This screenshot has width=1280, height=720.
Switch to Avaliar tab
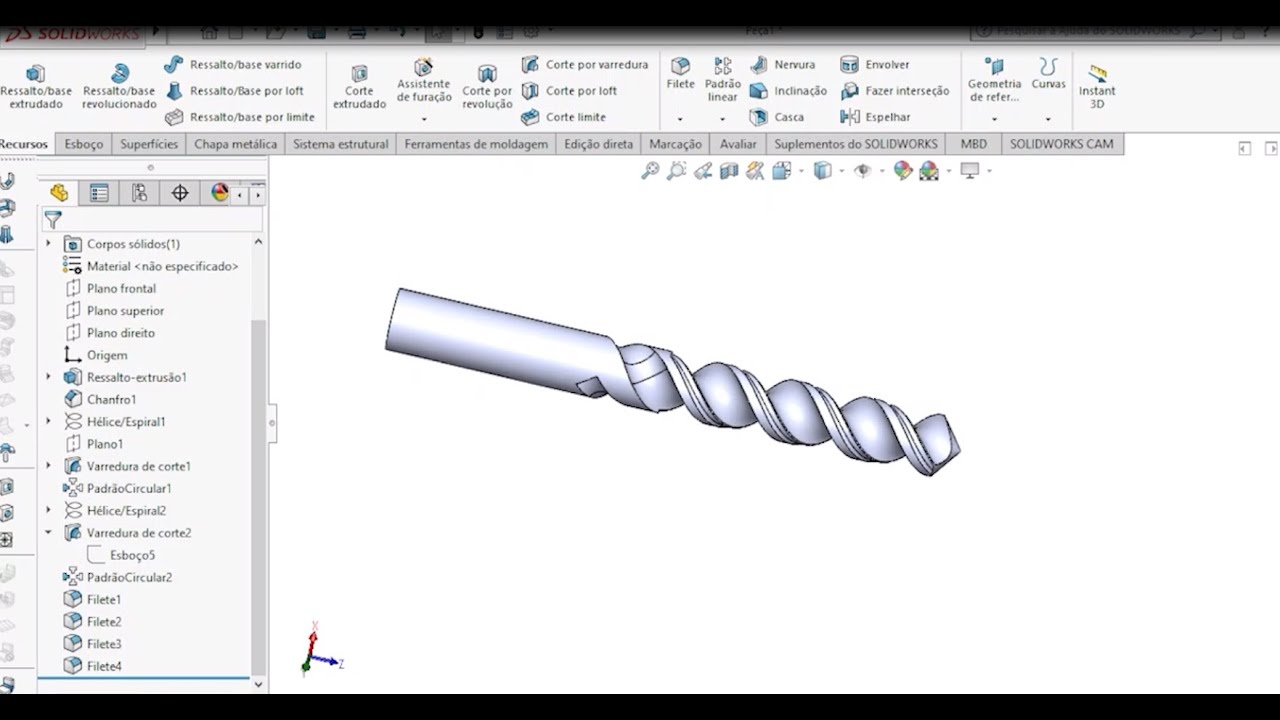738,144
